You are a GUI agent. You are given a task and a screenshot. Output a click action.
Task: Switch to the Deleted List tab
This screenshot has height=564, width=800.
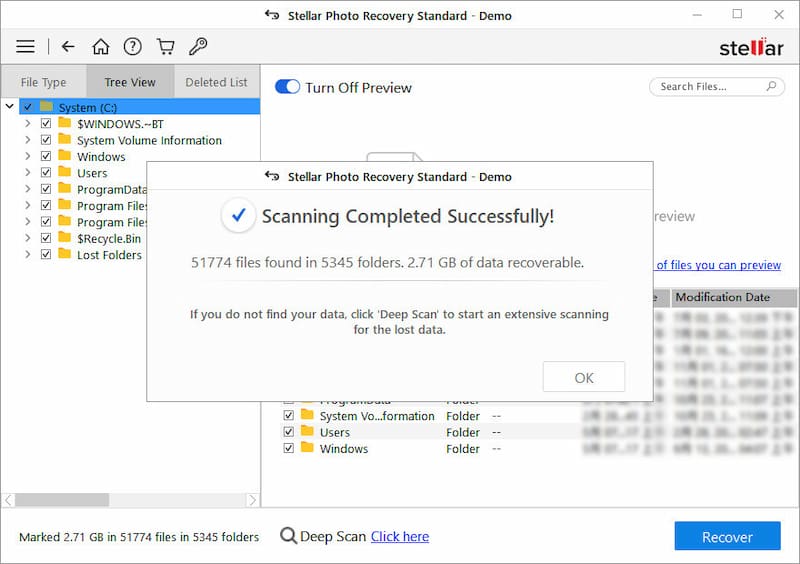[x=216, y=82]
